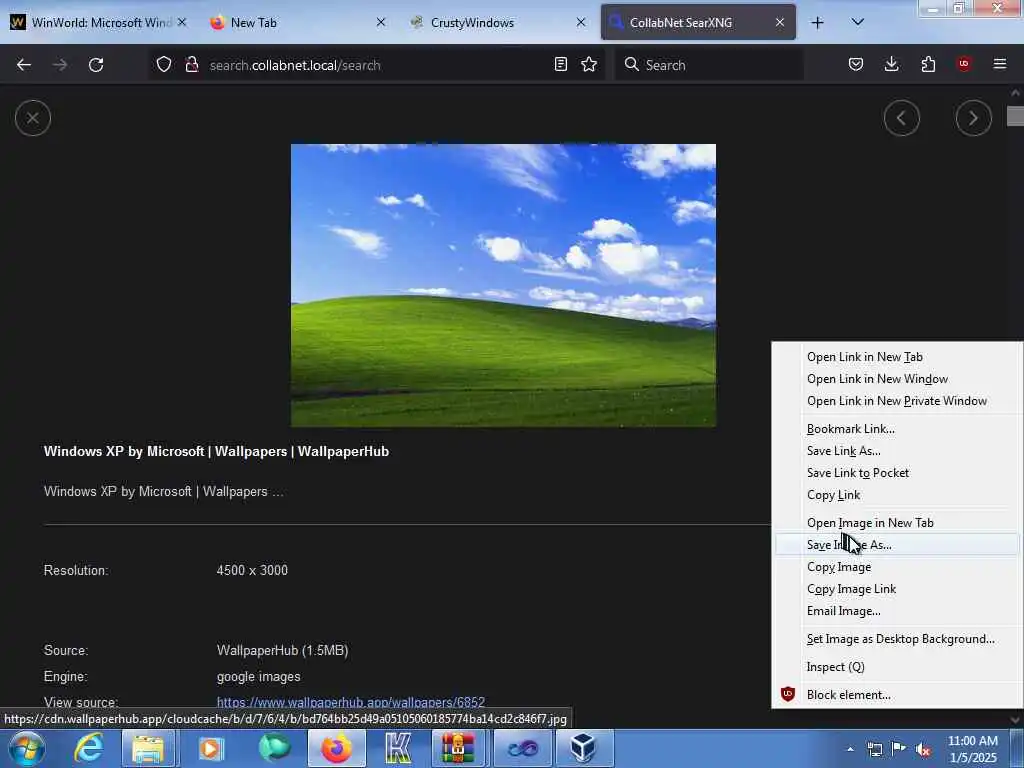Image resolution: width=1024 pixels, height=768 pixels.
Task: Open Windows Media Player from taskbar
Action: pyautogui.click(x=210, y=748)
